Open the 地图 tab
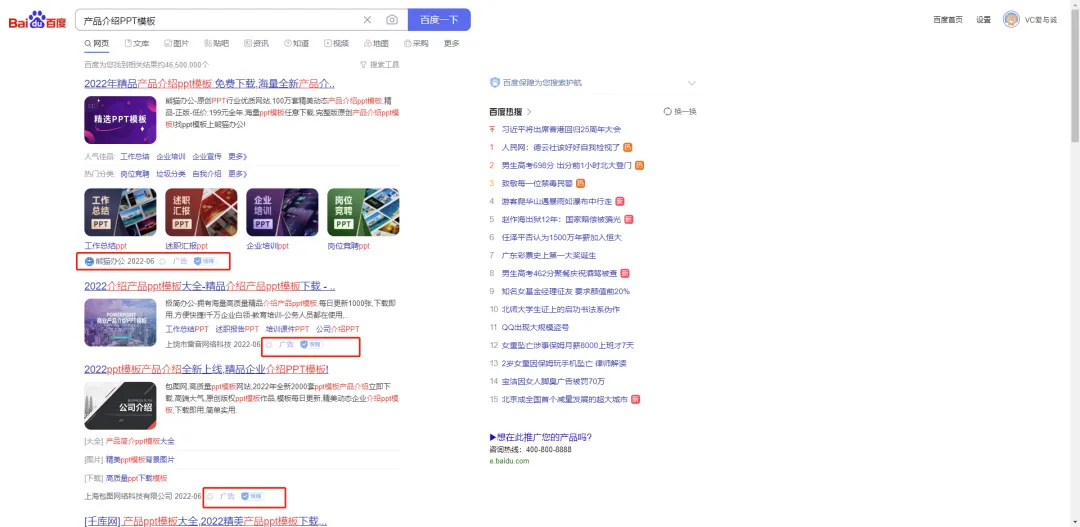 click(376, 43)
